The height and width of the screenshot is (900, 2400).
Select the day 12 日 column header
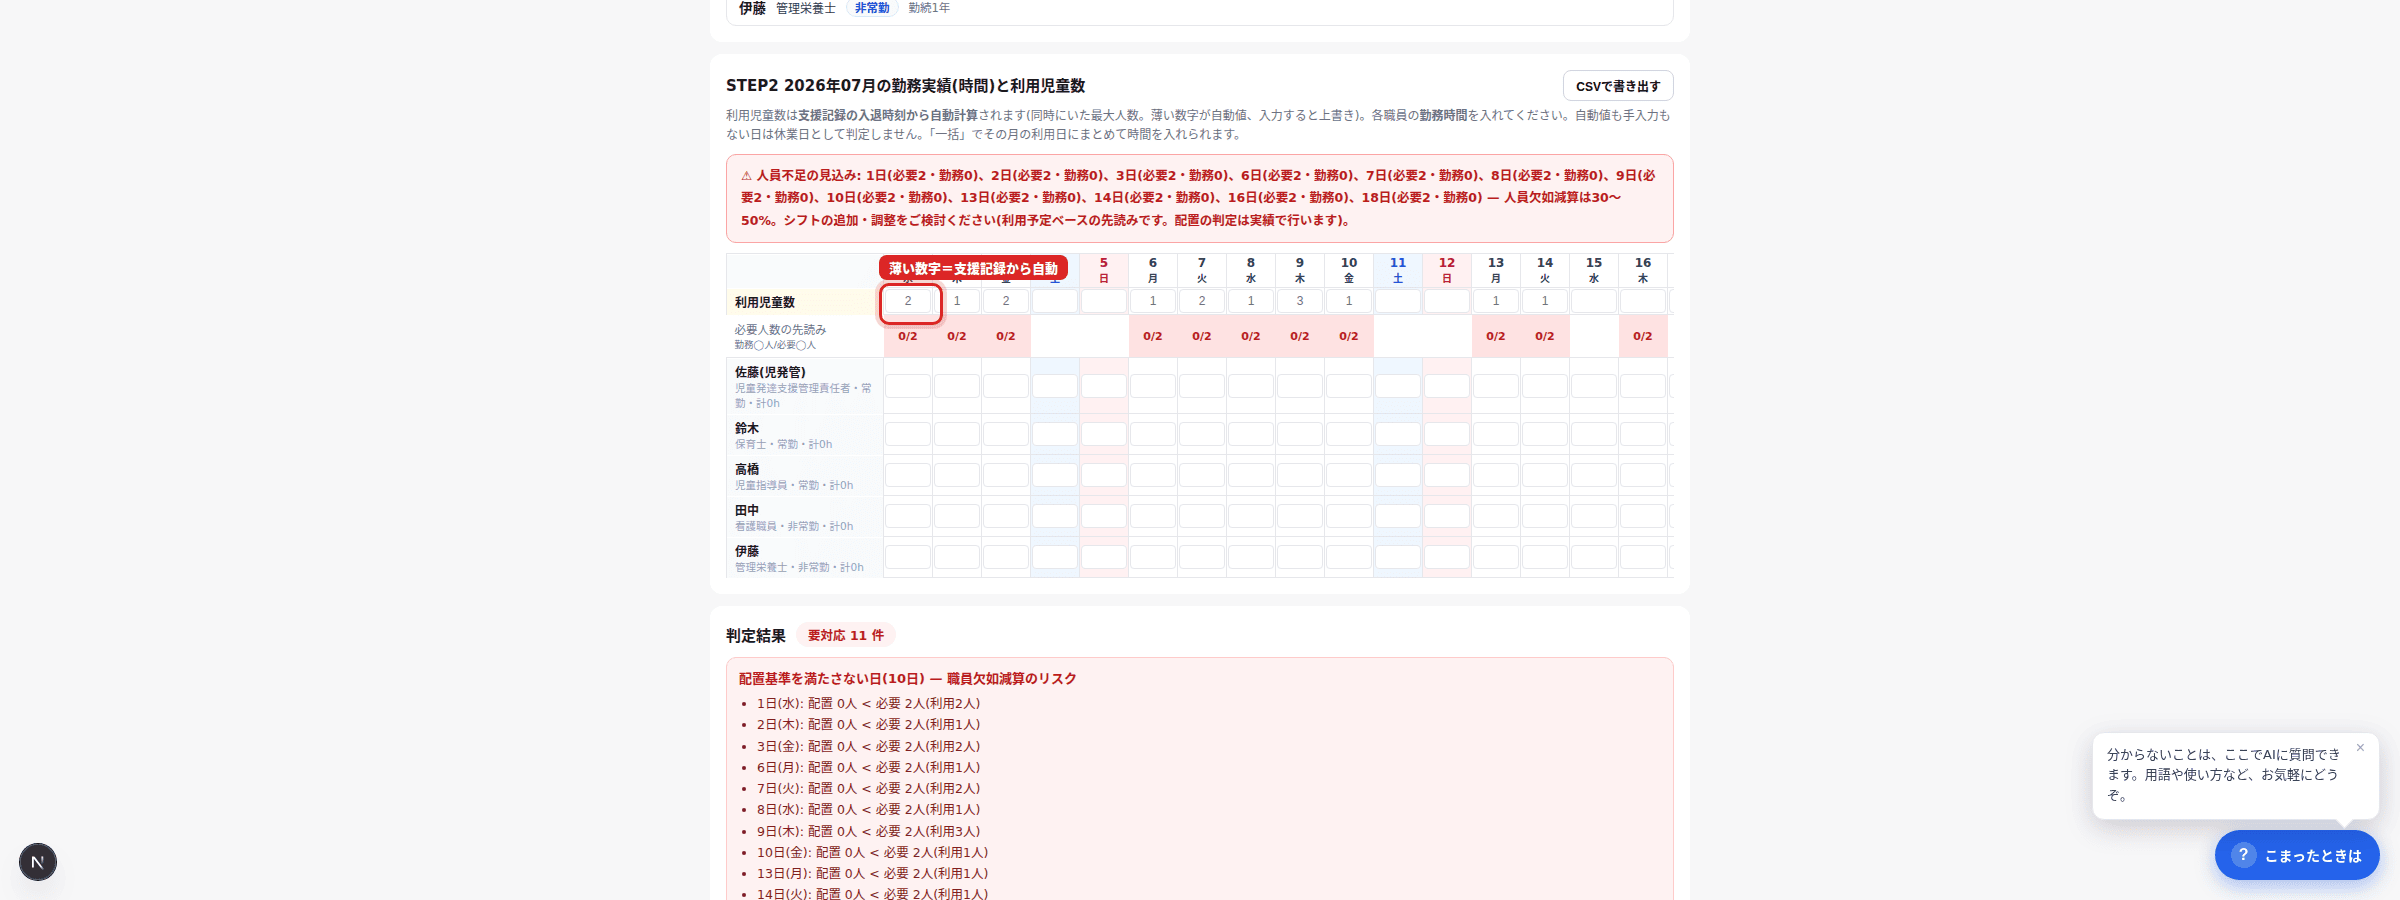pyautogui.click(x=1447, y=270)
